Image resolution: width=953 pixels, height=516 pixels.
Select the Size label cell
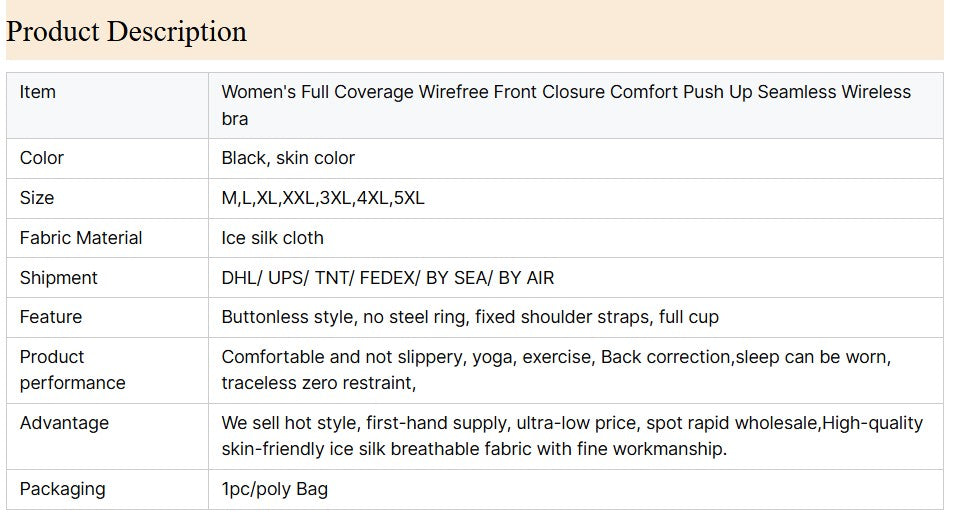(37, 198)
